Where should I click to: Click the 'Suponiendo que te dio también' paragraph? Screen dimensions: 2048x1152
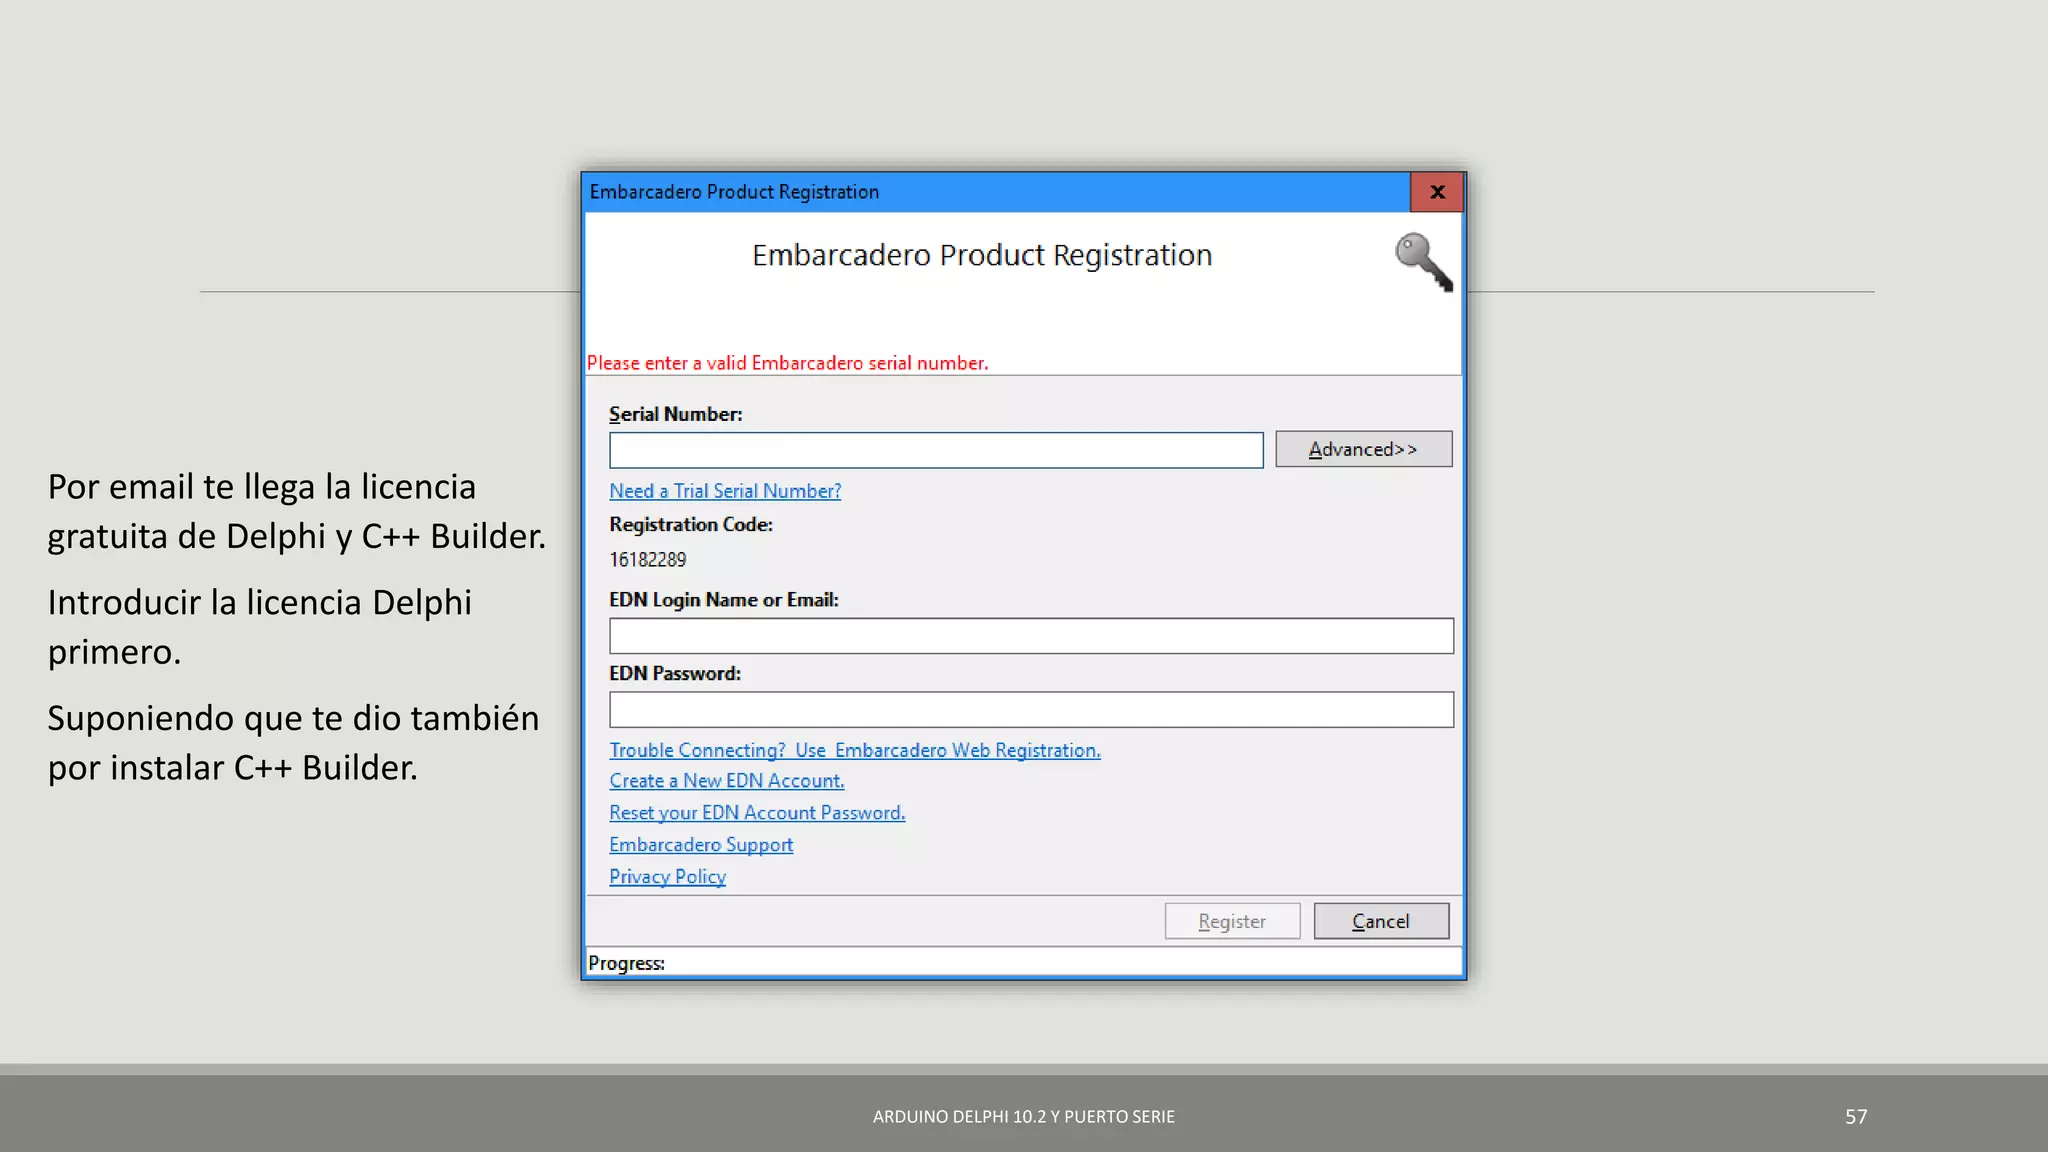pyautogui.click(x=294, y=743)
